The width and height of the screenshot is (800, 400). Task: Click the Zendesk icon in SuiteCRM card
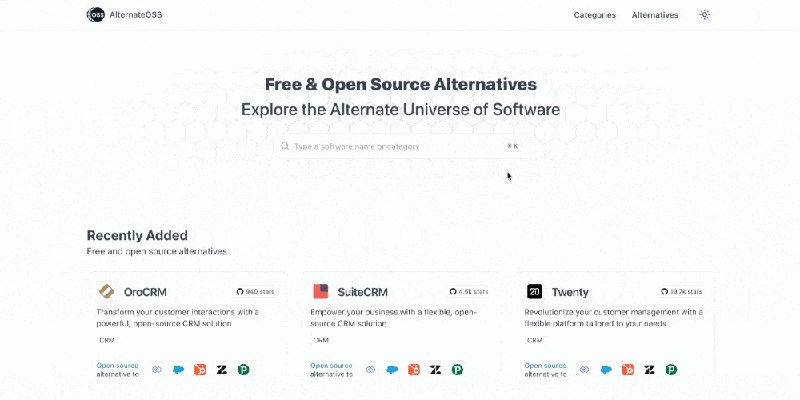click(x=435, y=370)
